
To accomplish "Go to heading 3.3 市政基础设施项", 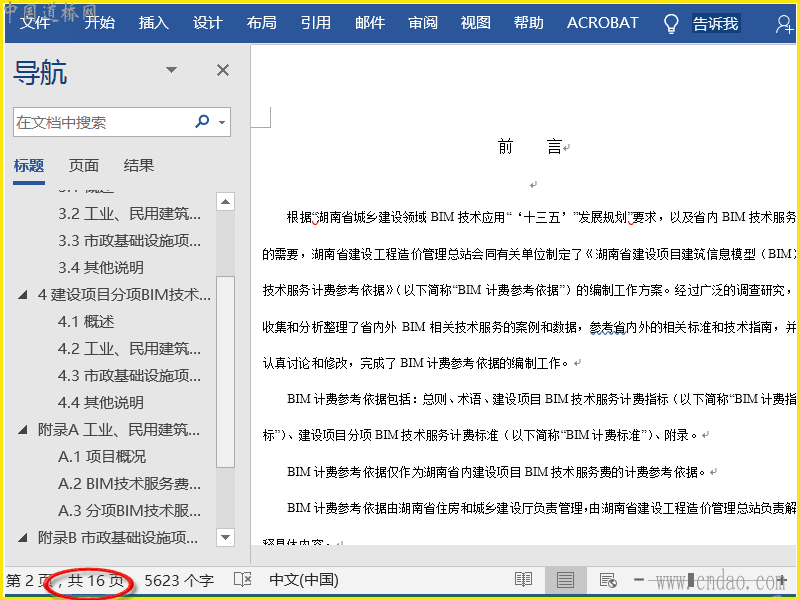I will coord(129,240).
